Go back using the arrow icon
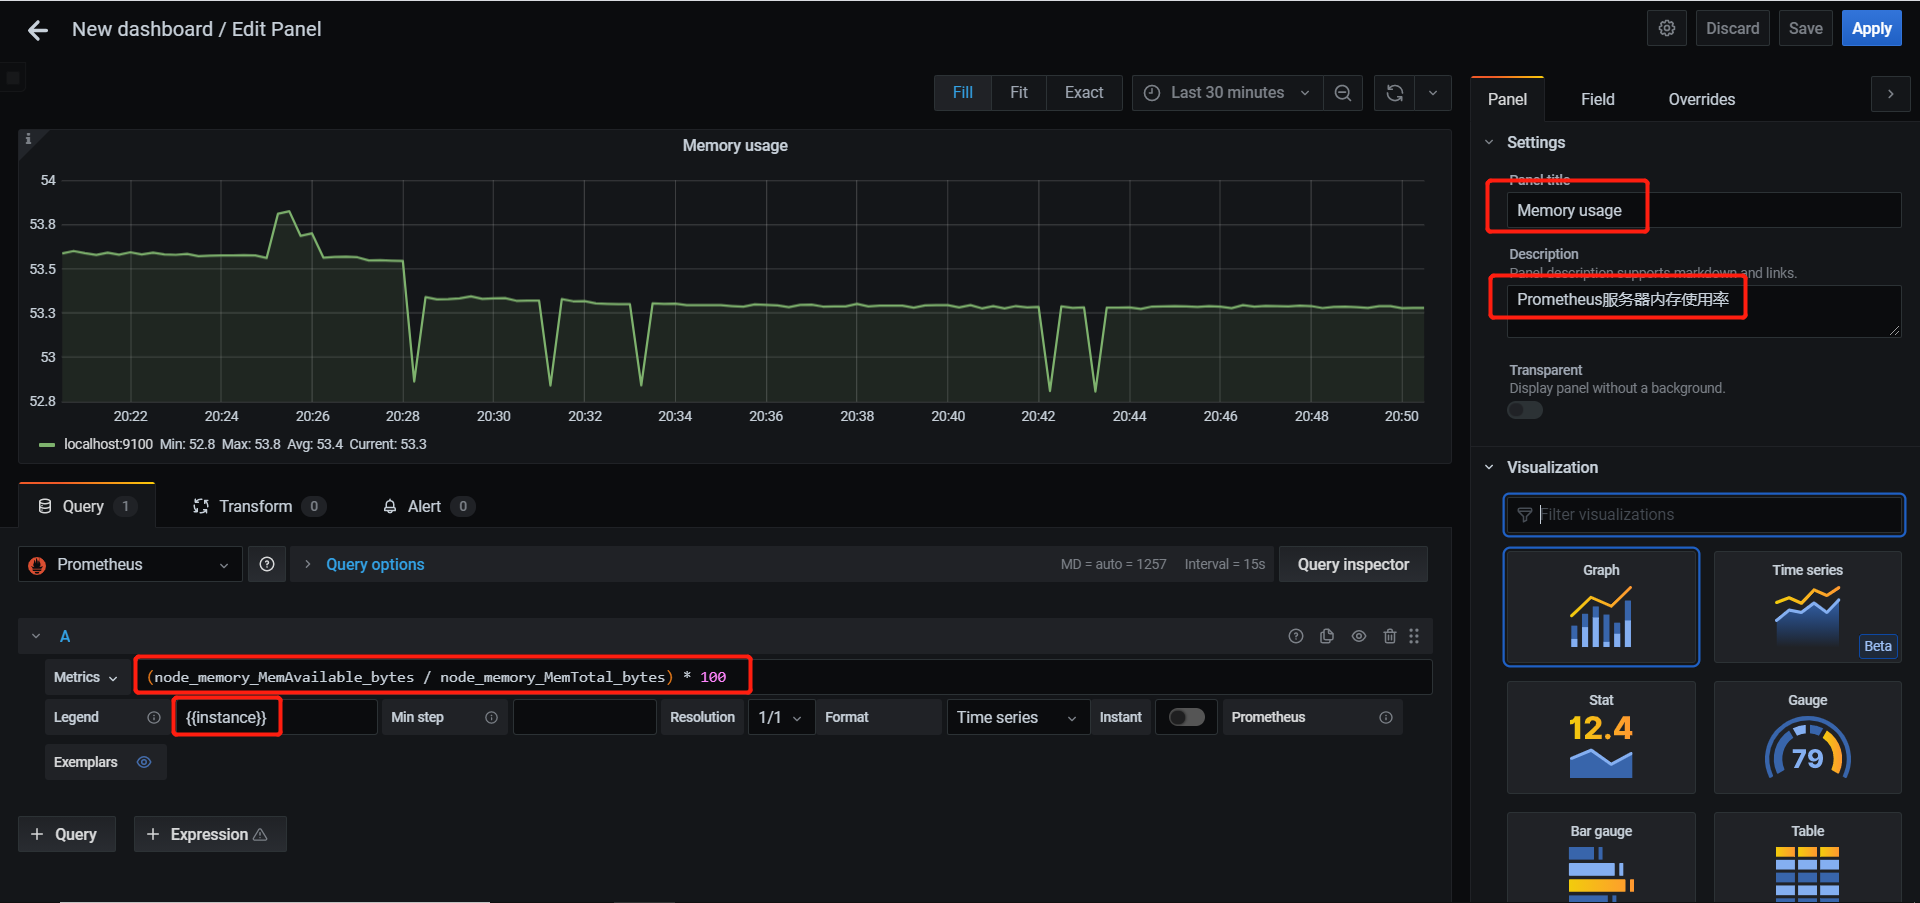Viewport: 1920px width, 903px height. tap(38, 30)
